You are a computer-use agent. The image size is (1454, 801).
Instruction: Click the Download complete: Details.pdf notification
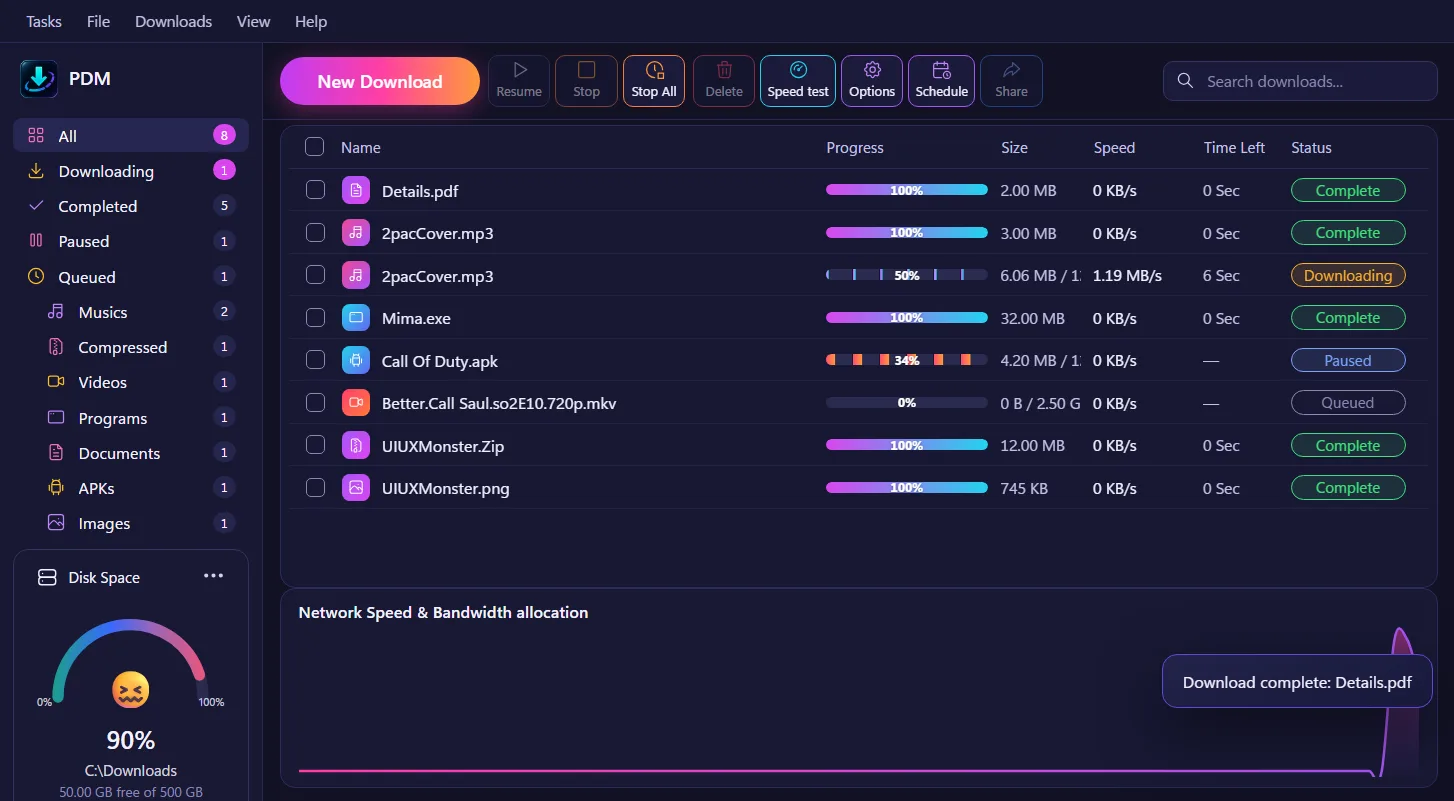[x=1298, y=682]
